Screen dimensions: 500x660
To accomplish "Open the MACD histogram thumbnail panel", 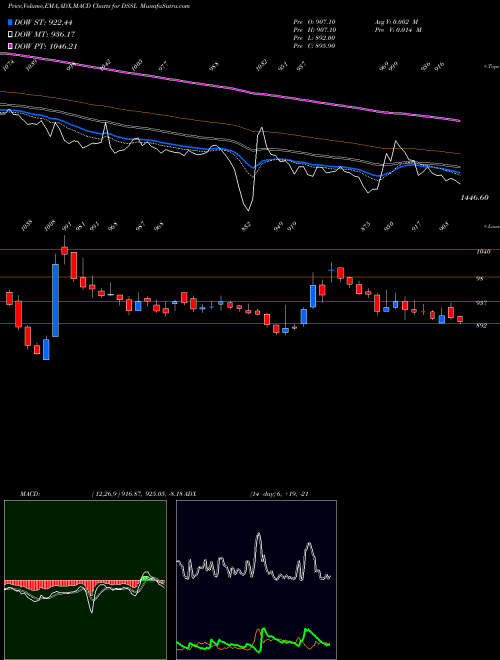I will 85,580.
